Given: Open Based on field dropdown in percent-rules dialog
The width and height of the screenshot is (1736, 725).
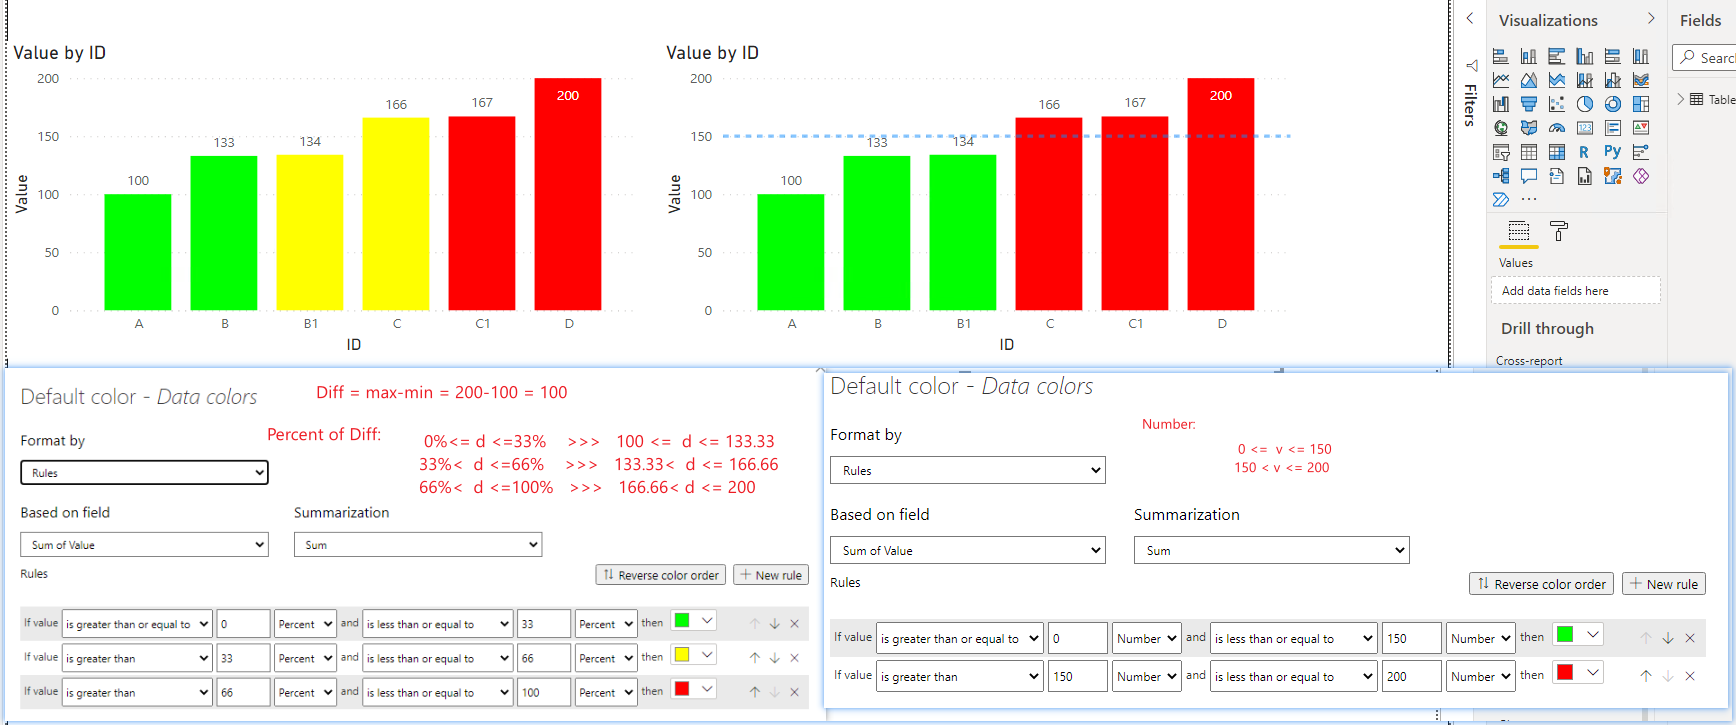Looking at the screenshot, I should 145,545.
